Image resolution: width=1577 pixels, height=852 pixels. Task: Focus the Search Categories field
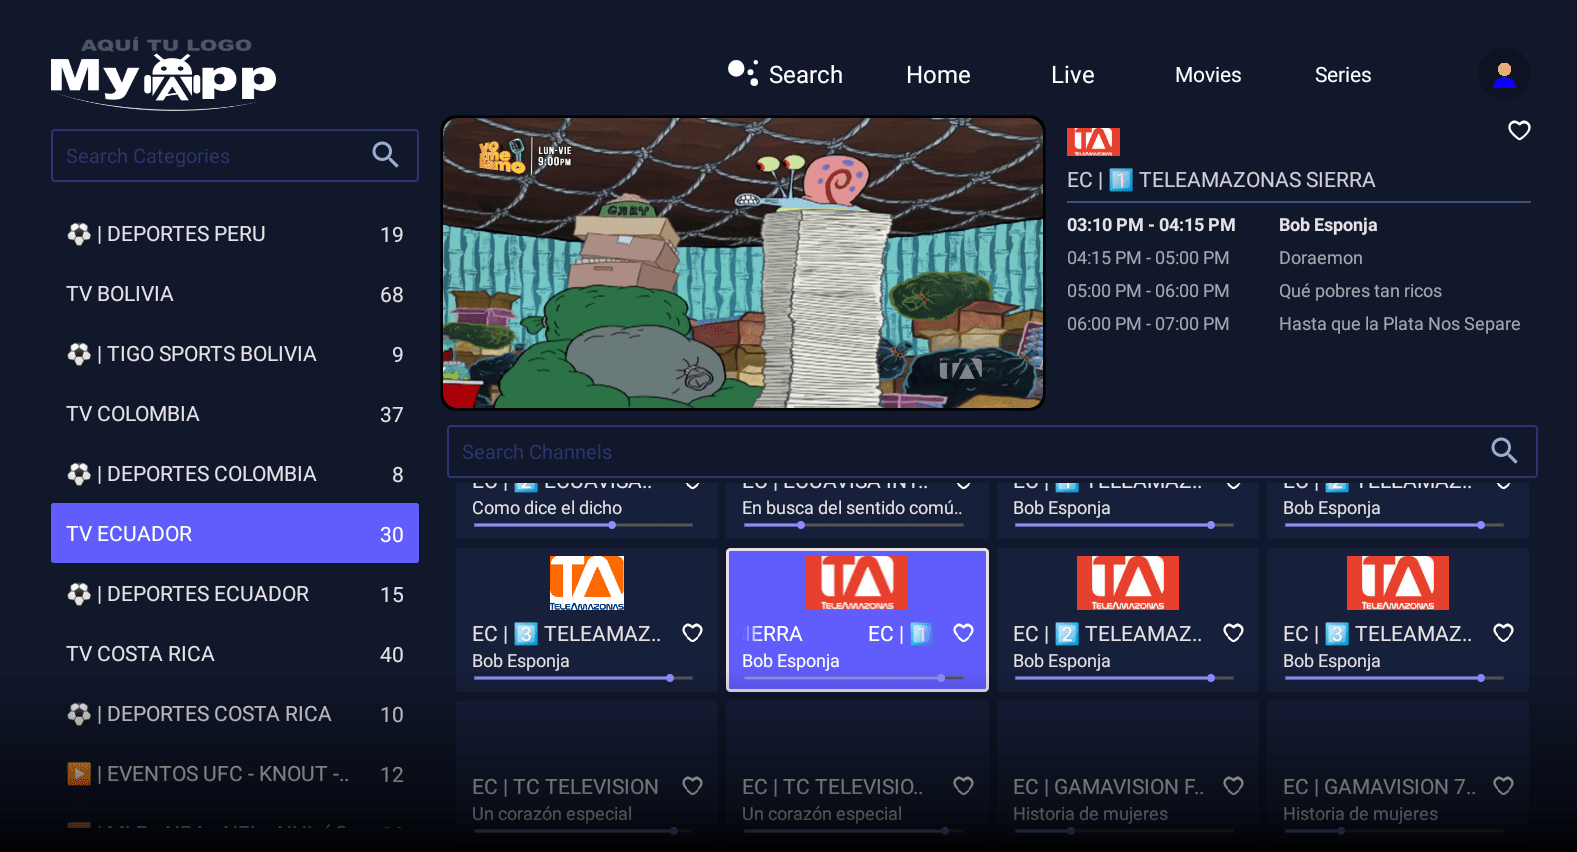click(235, 155)
